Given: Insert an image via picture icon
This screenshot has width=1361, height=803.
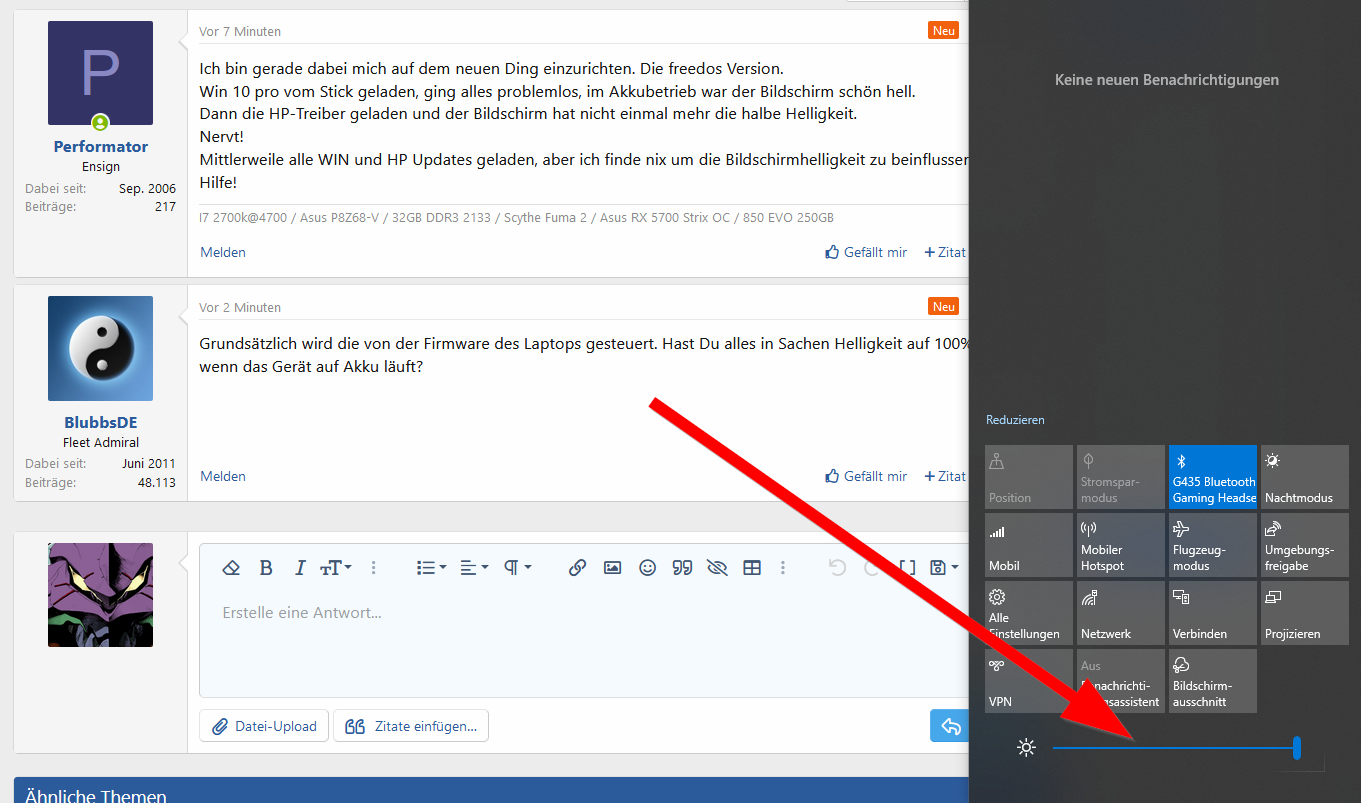Looking at the screenshot, I should click(613, 567).
